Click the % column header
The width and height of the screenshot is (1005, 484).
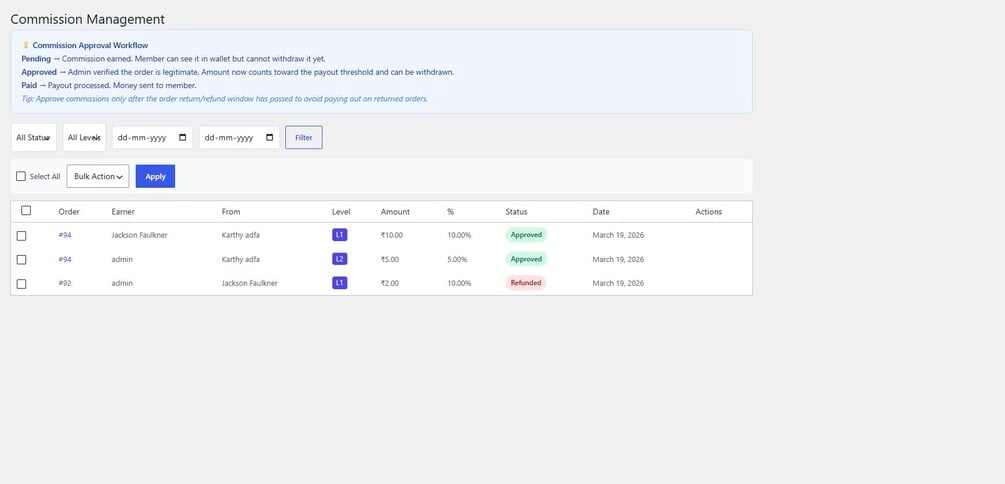click(451, 212)
